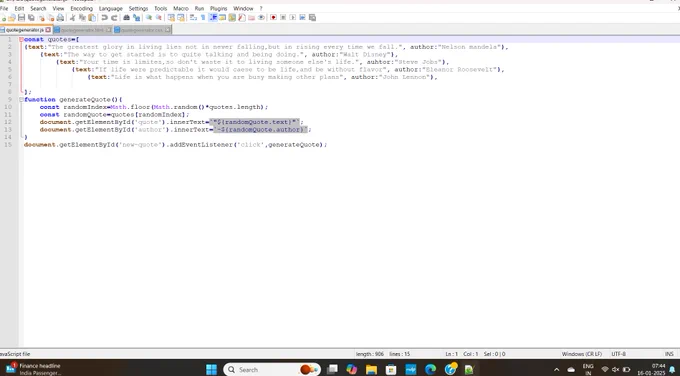Image resolution: width=680 pixels, height=376 pixels.
Task: Open the Function List toolbar icon
Action: coord(242,17)
